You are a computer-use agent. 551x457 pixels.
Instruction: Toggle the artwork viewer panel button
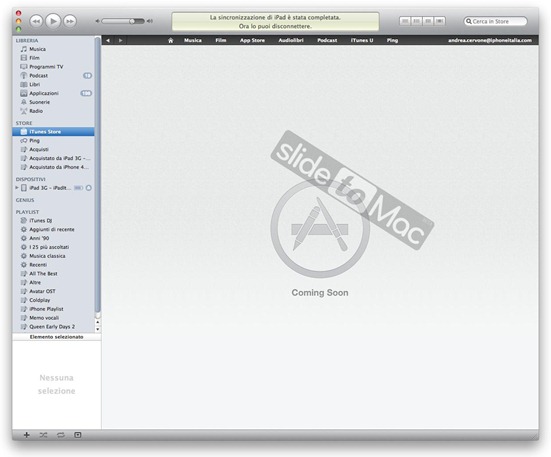78,435
